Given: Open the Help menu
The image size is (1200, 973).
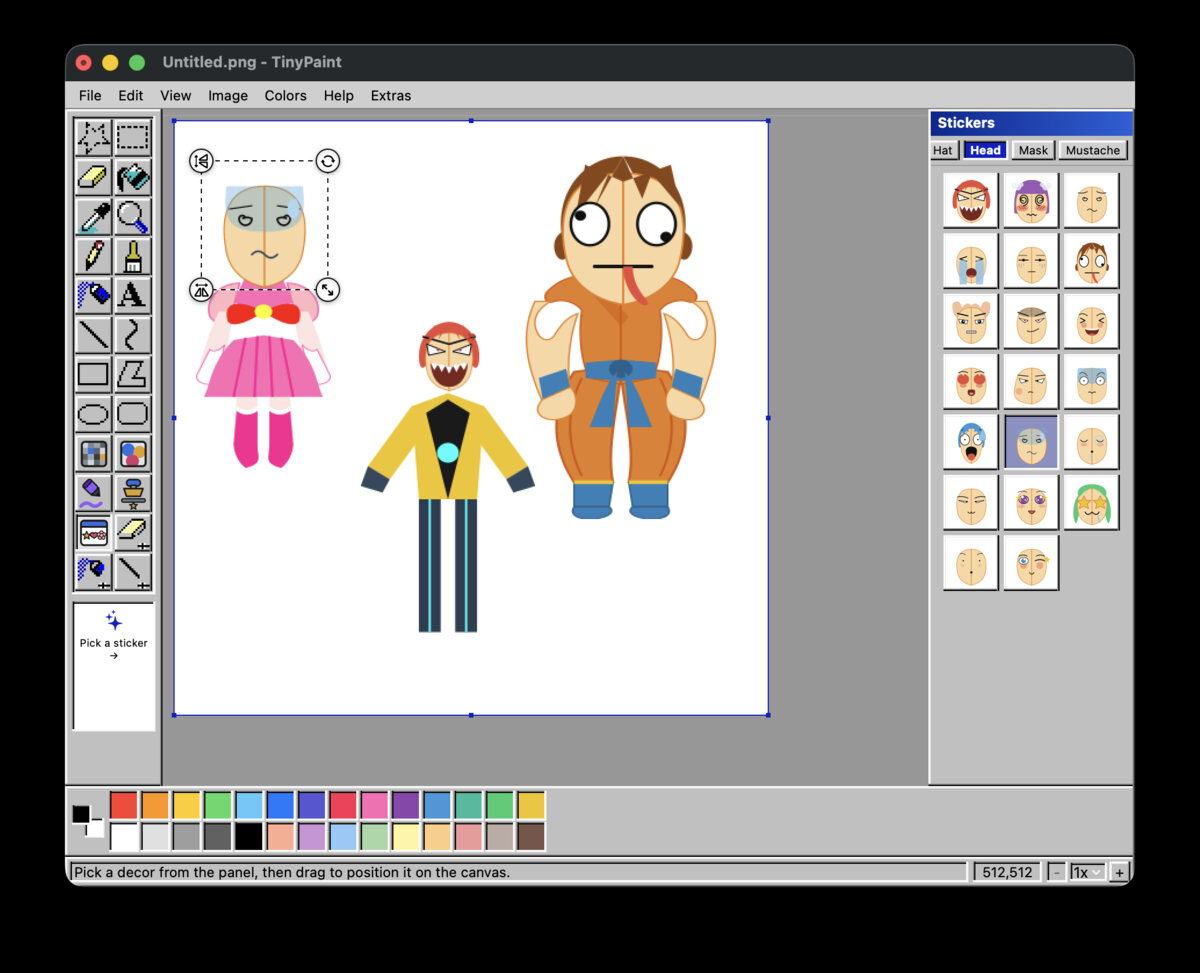Looking at the screenshot, I should coord(339,96).
